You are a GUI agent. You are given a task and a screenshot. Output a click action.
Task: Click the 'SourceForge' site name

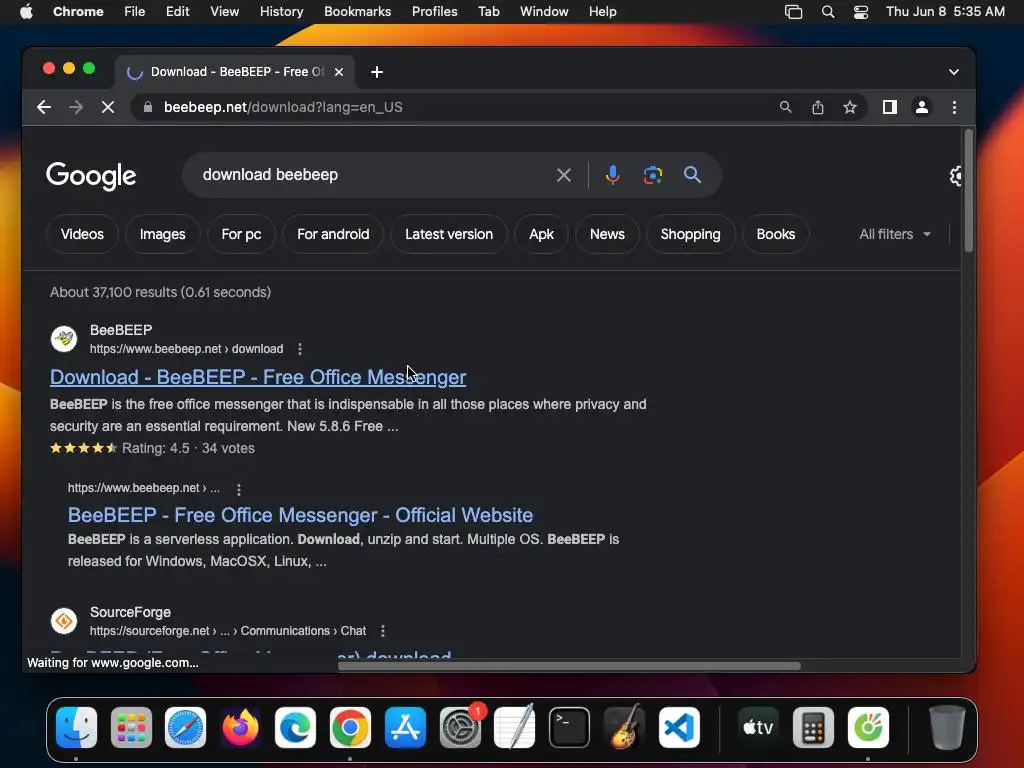(131, 613)
